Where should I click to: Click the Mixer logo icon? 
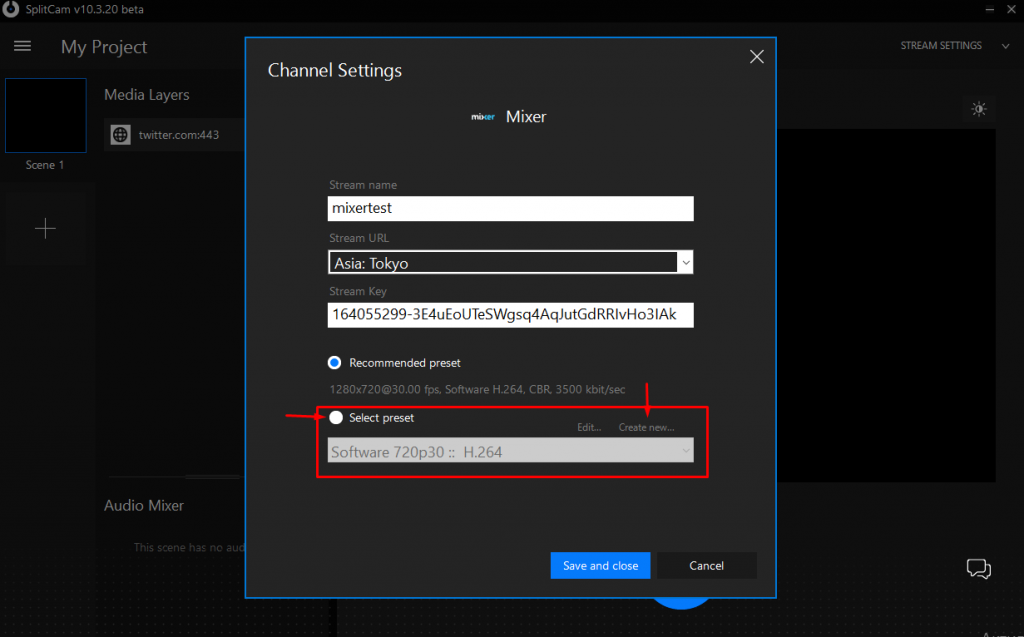click(483, 117)
